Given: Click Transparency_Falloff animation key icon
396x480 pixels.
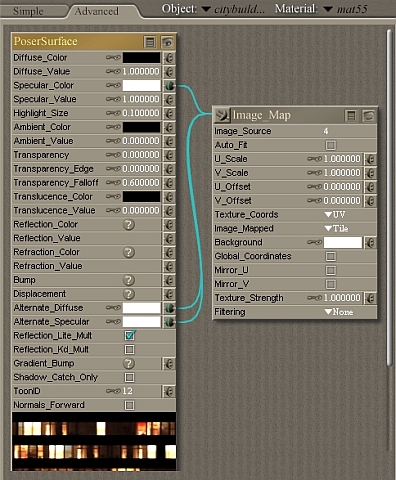Looking at the screenshot, I should click(113, 183).
